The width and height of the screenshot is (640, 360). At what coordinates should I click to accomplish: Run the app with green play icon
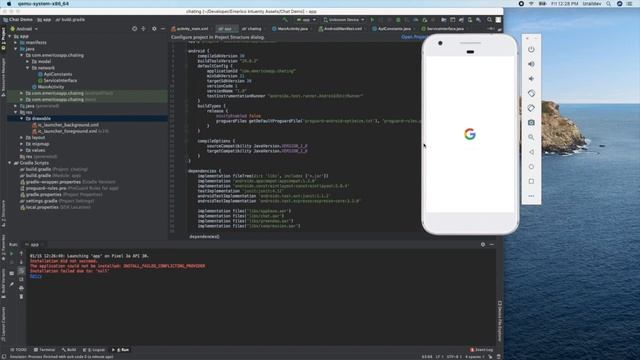click(372, 20)
